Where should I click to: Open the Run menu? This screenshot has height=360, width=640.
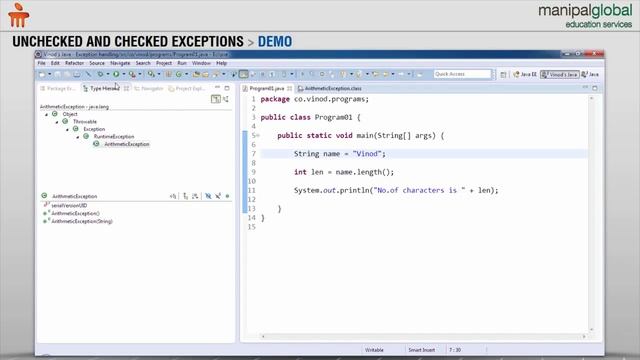point(182,63)
